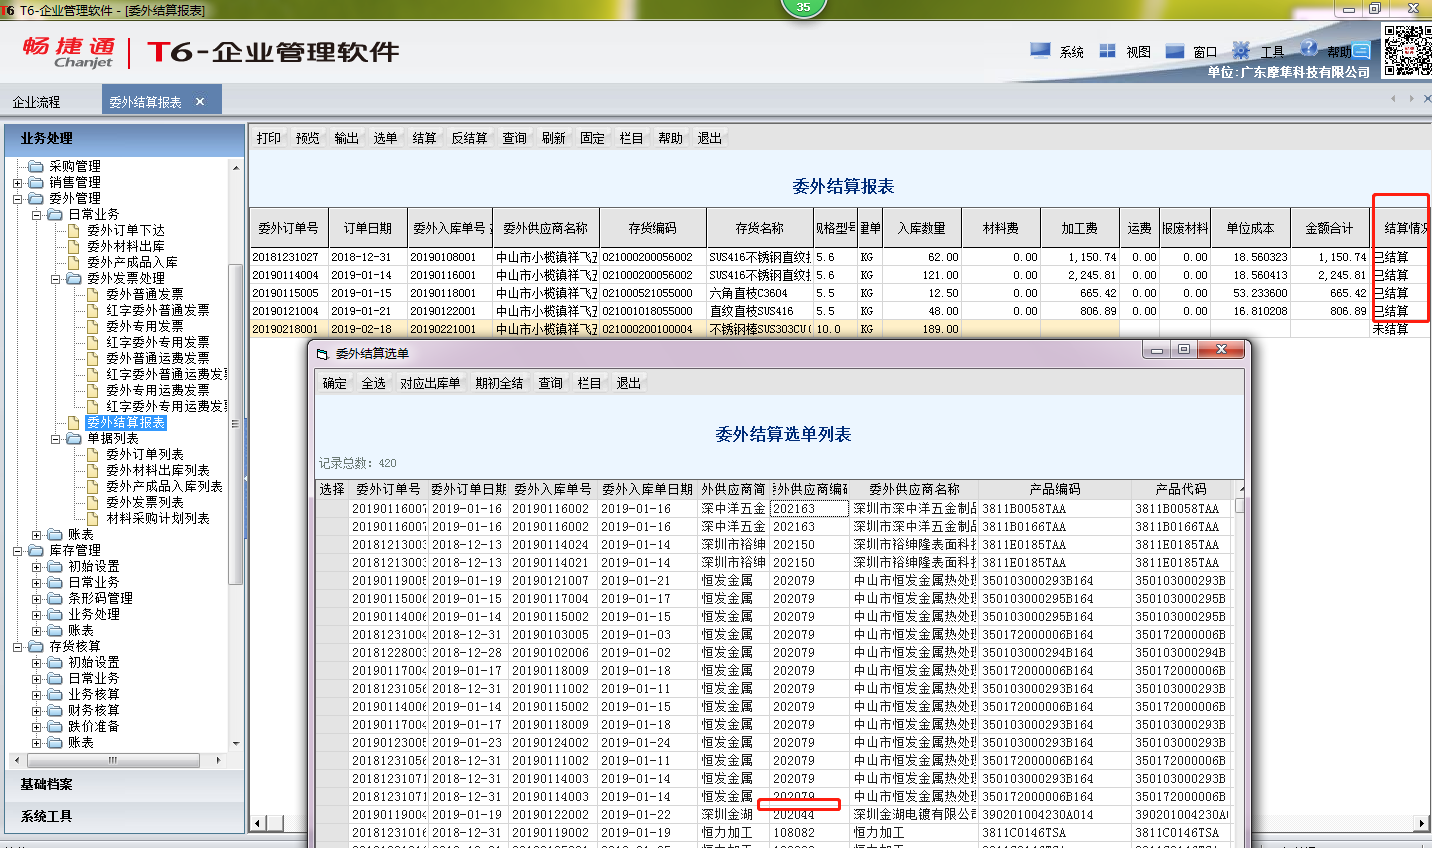Screen dimensions: 1432x848
Task: Switch to the 企业流程 tab
Action: point(36,102)
